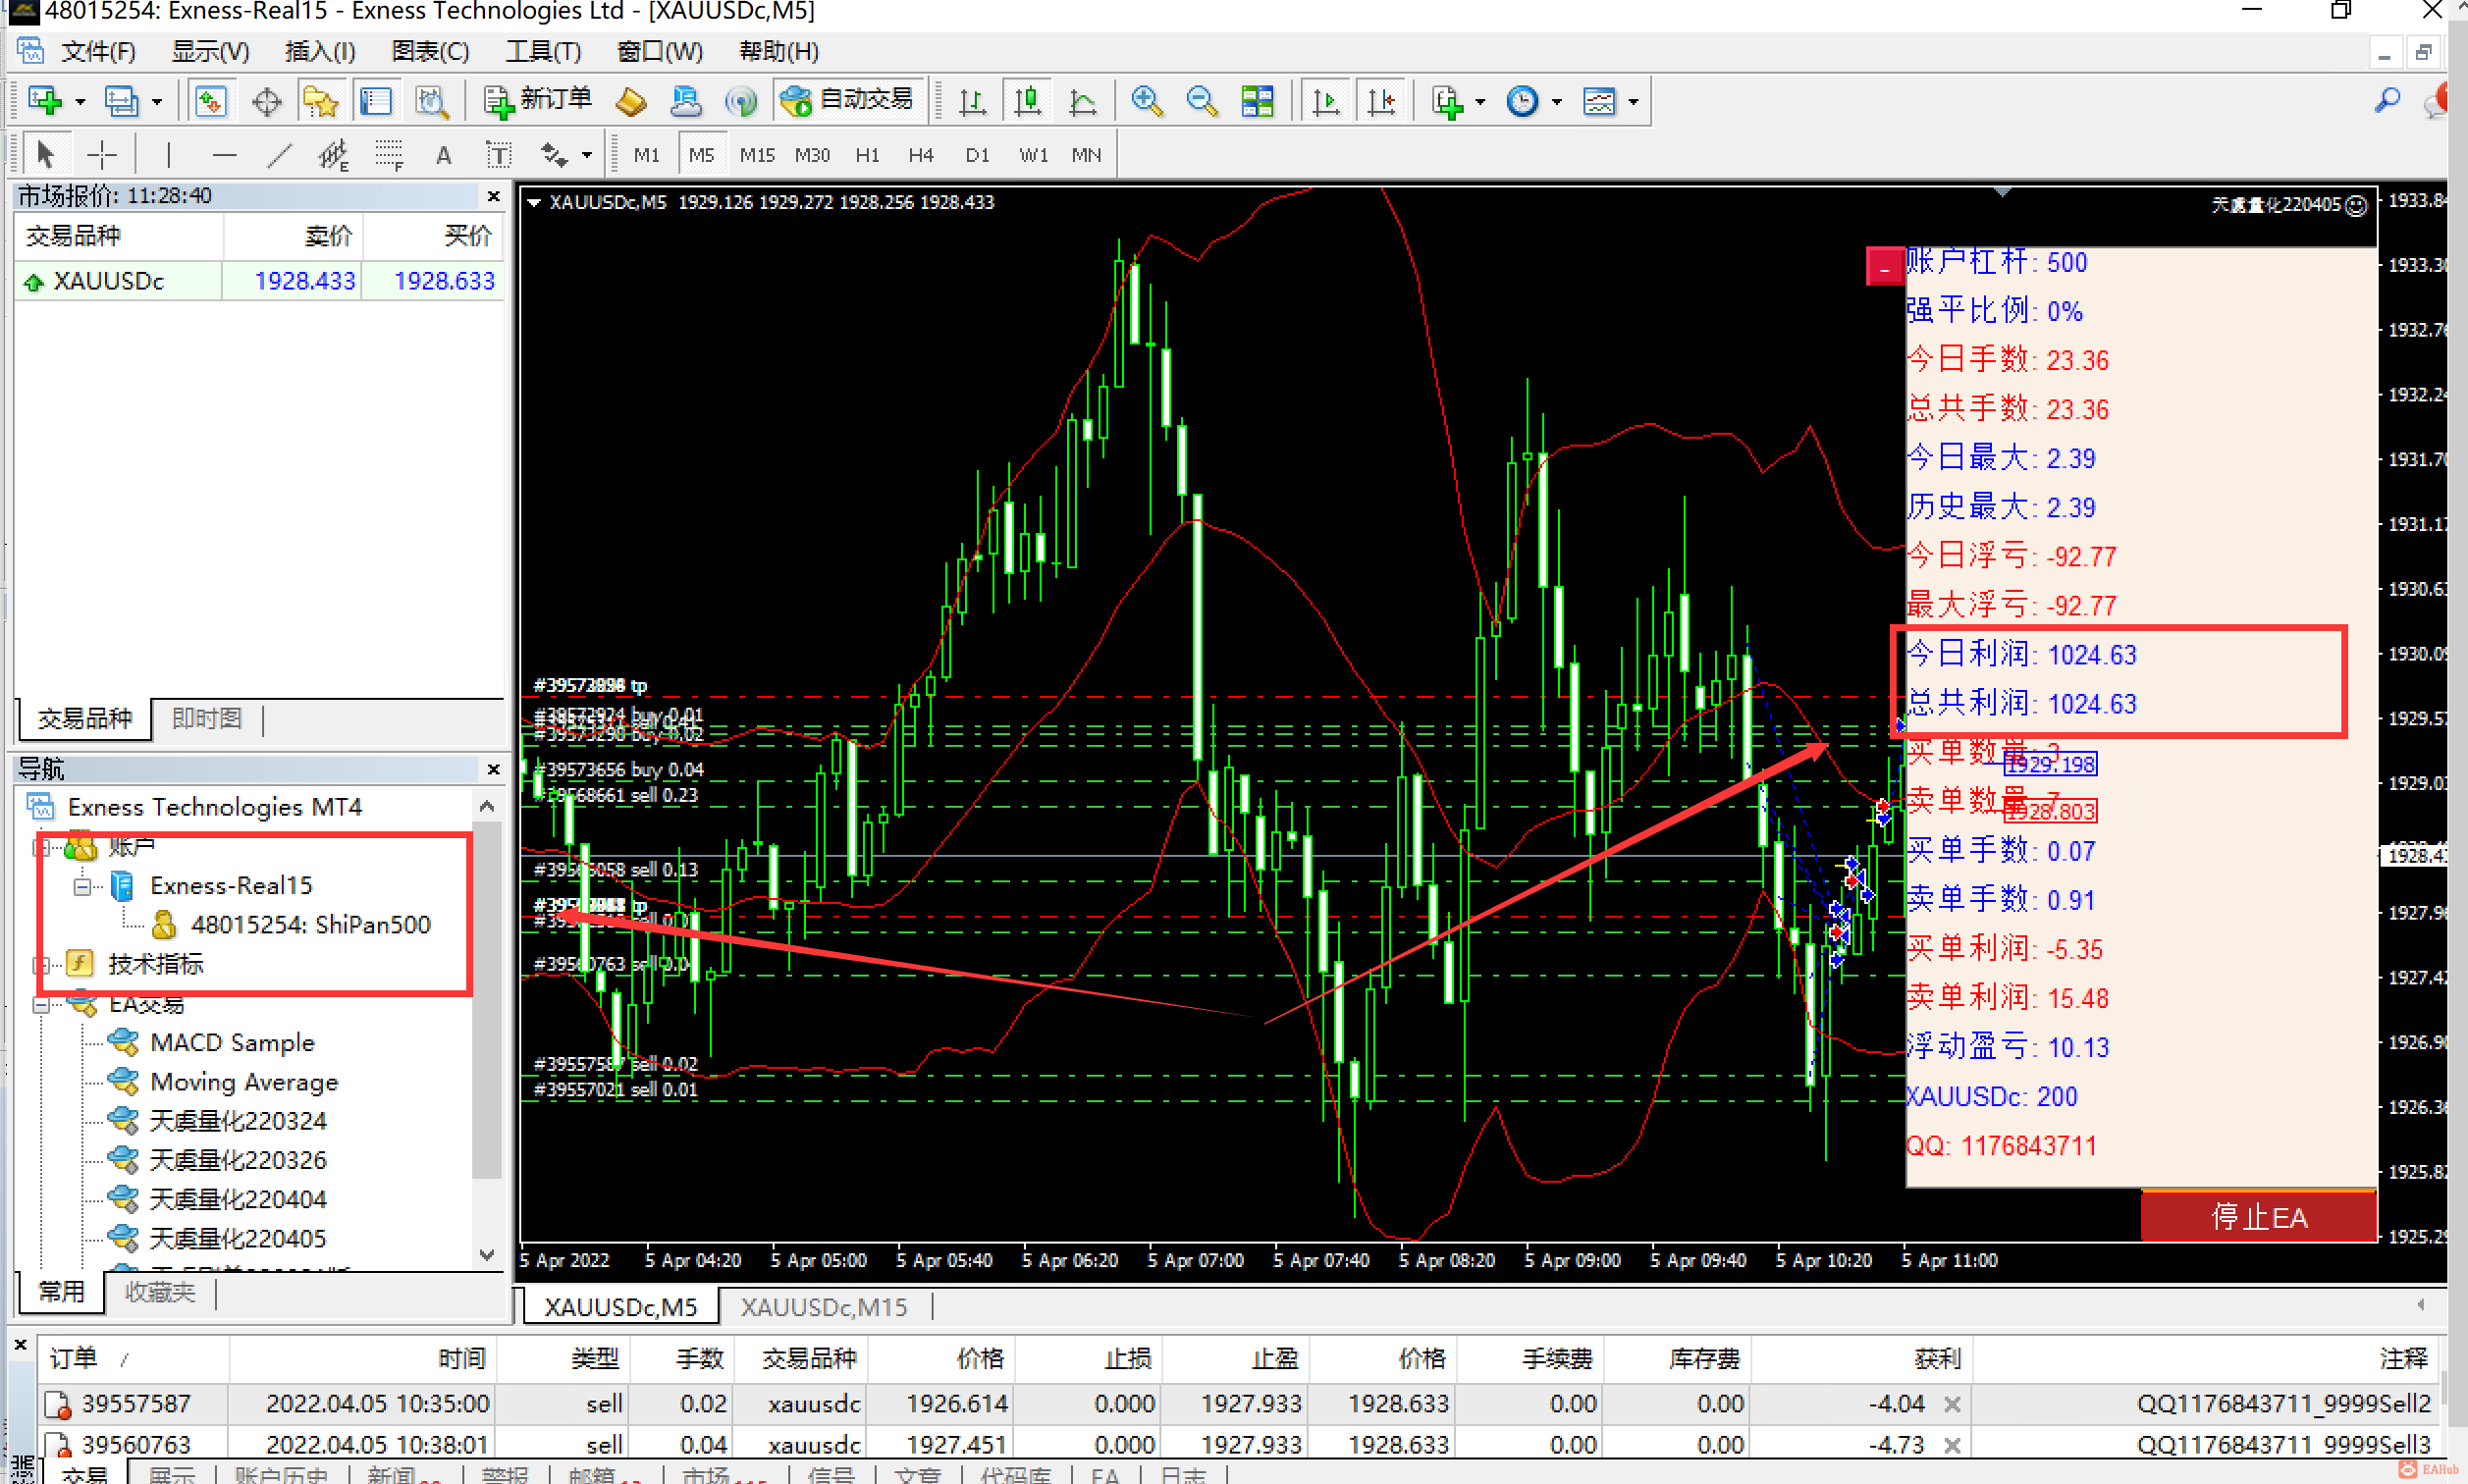Click the navigator panel vertical scrollbar

click(487, 1000)
